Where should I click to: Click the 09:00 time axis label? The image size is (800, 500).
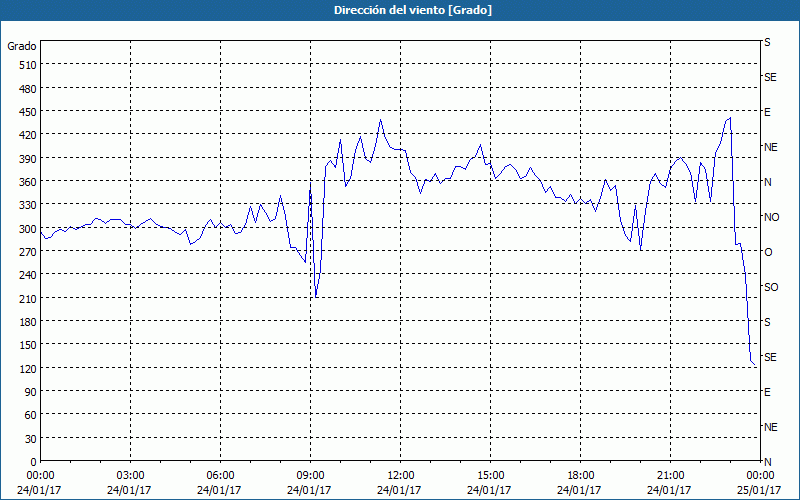(310, 476)
